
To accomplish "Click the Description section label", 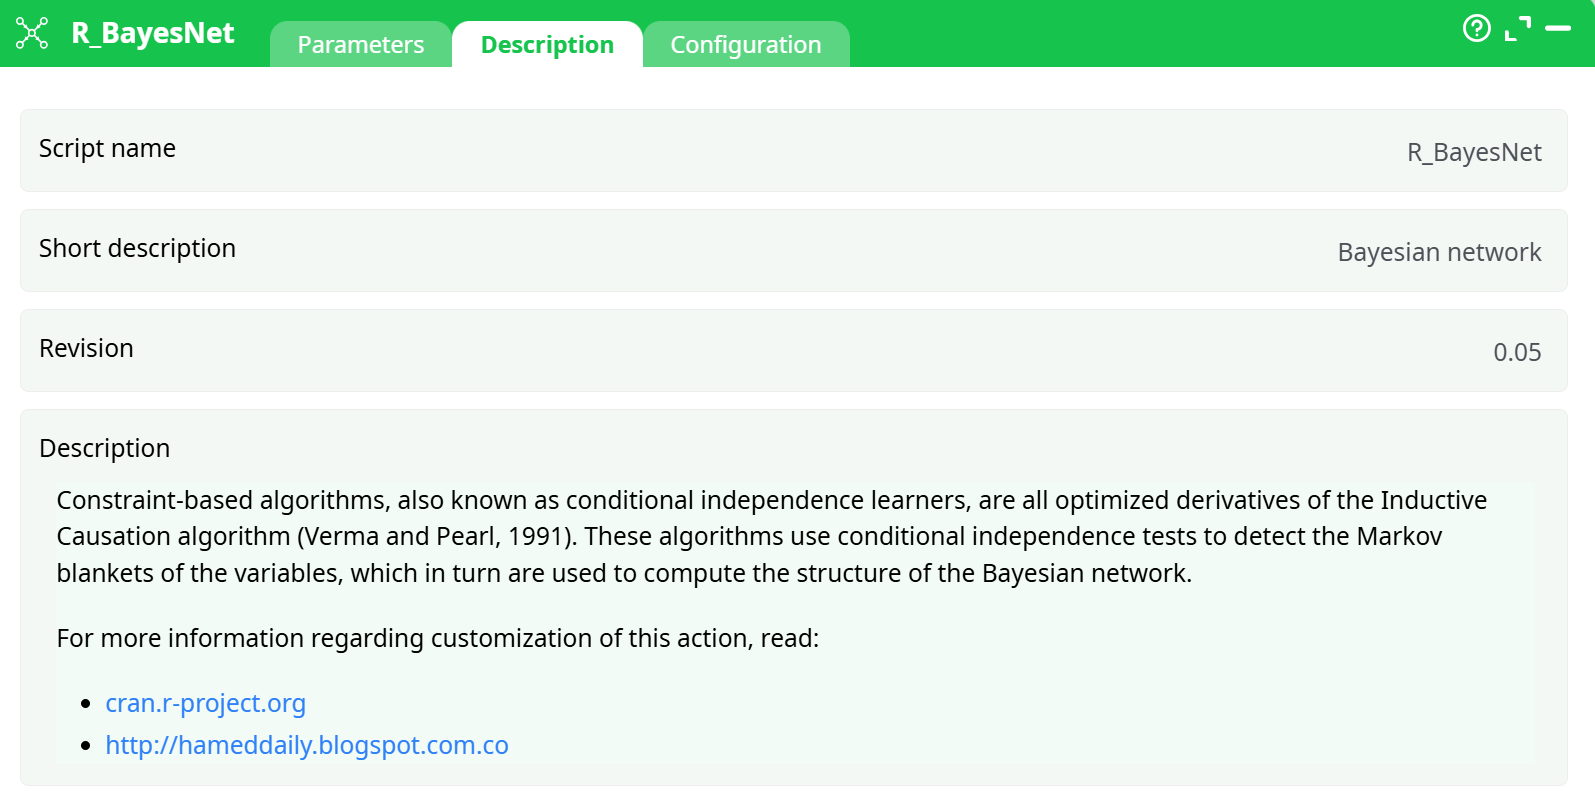I will coord(104,448).
